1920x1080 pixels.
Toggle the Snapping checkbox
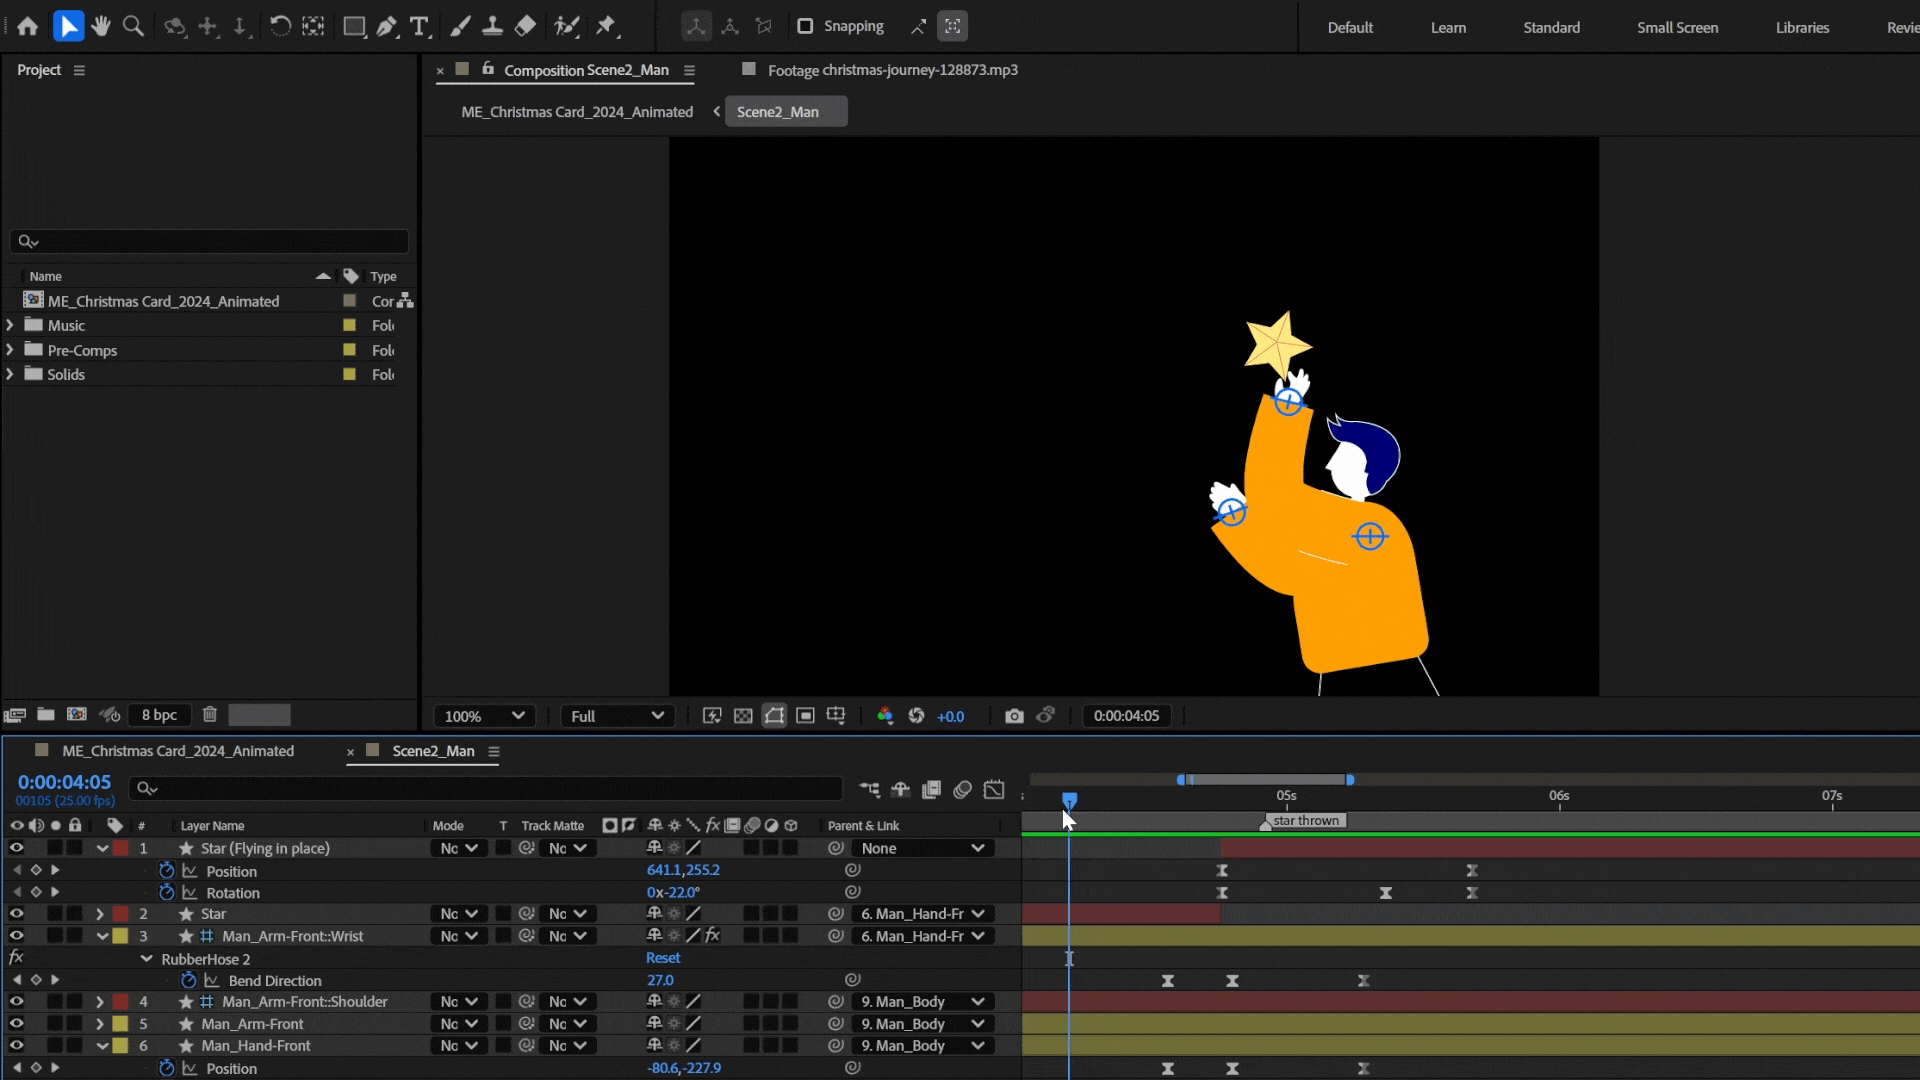point(805,27)
